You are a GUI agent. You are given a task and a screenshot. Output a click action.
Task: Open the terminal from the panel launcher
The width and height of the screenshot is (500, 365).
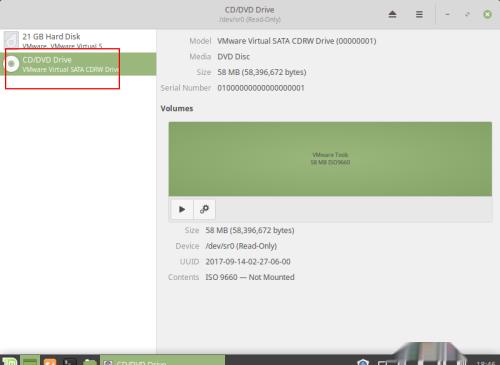tap(70, 361)
